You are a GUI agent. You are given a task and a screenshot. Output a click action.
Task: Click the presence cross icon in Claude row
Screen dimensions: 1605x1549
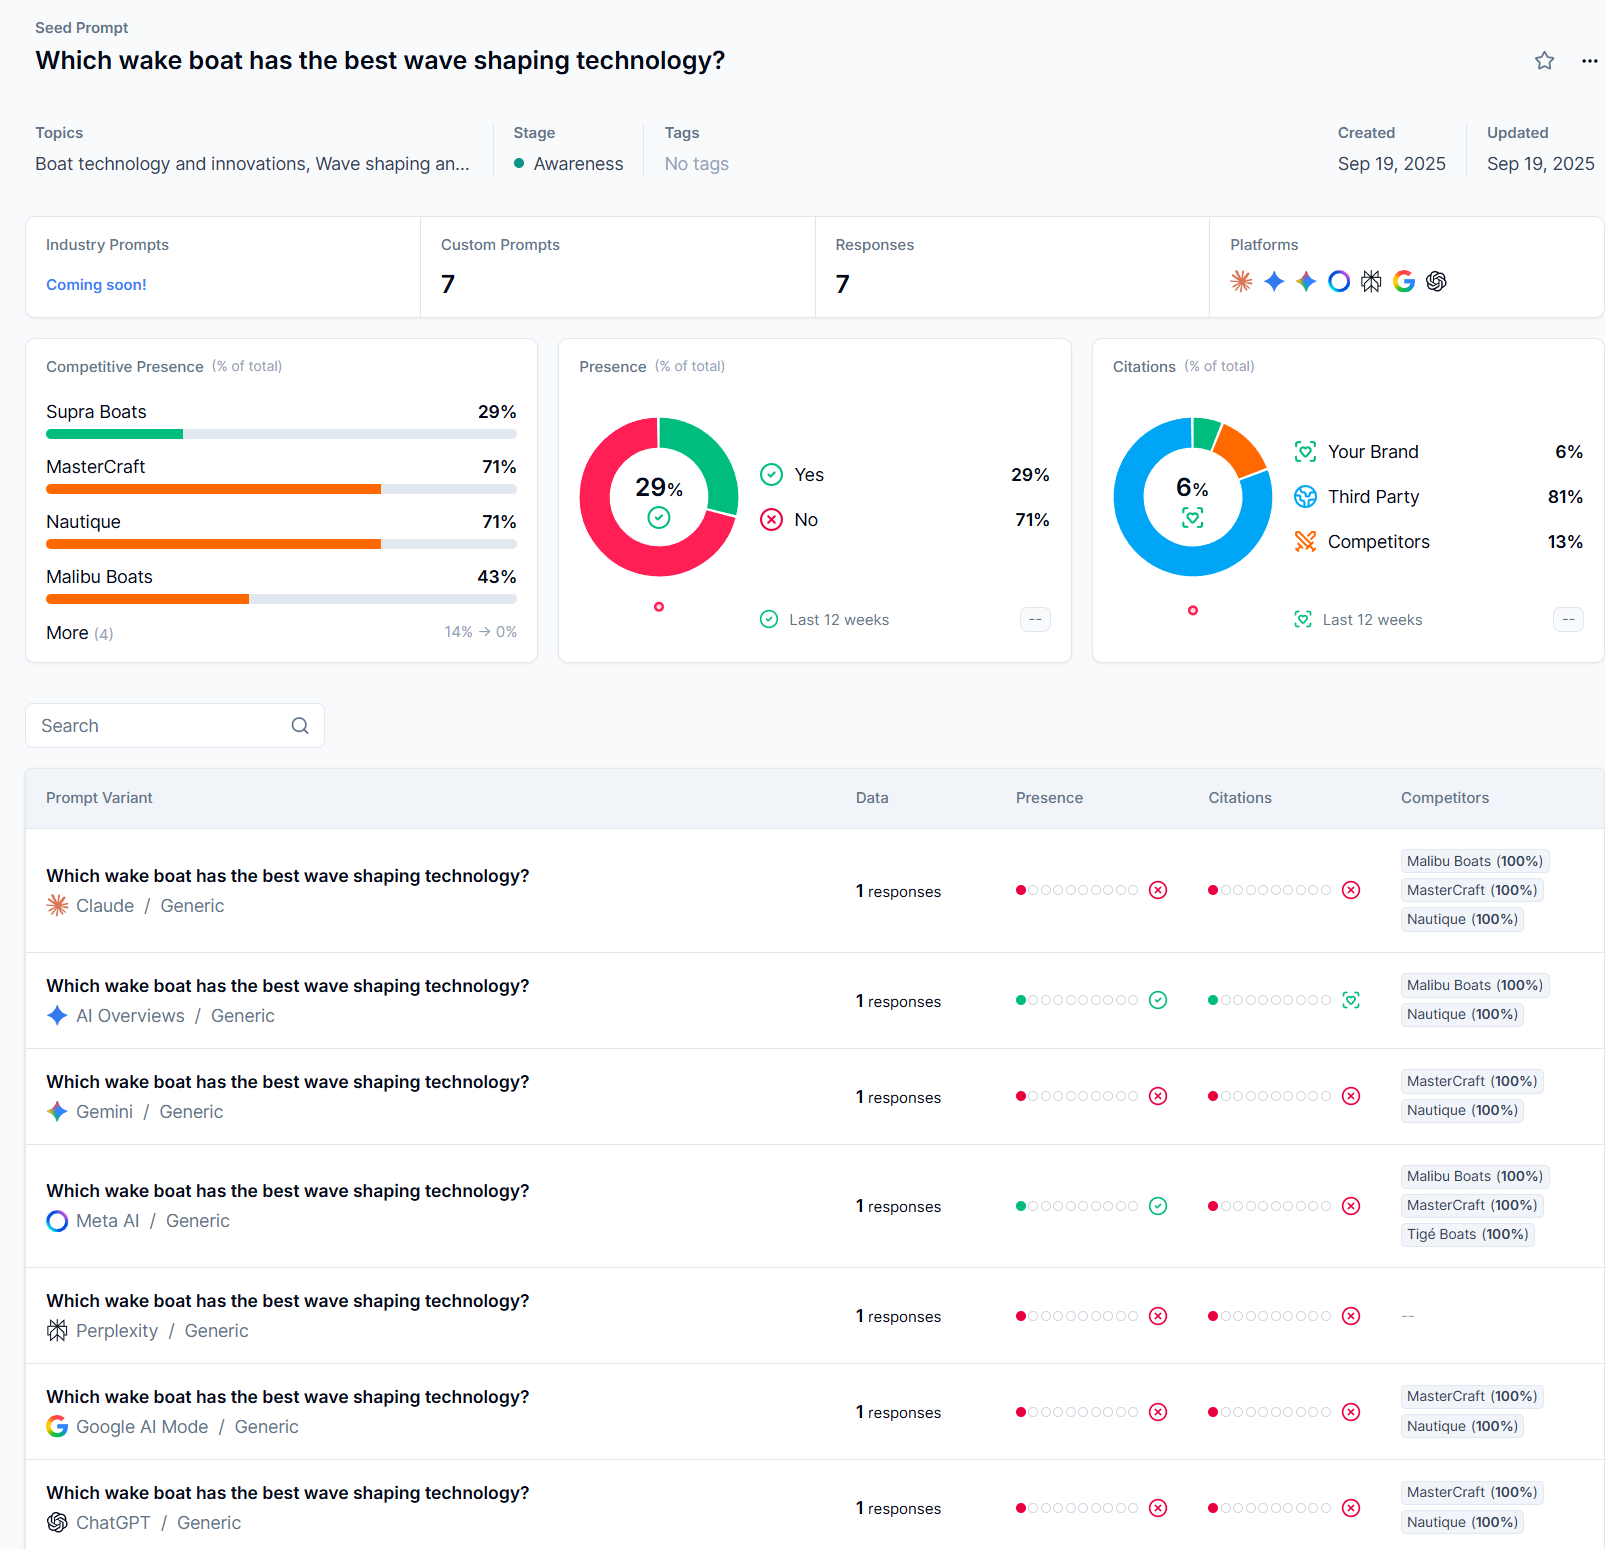coord(1158,890)
